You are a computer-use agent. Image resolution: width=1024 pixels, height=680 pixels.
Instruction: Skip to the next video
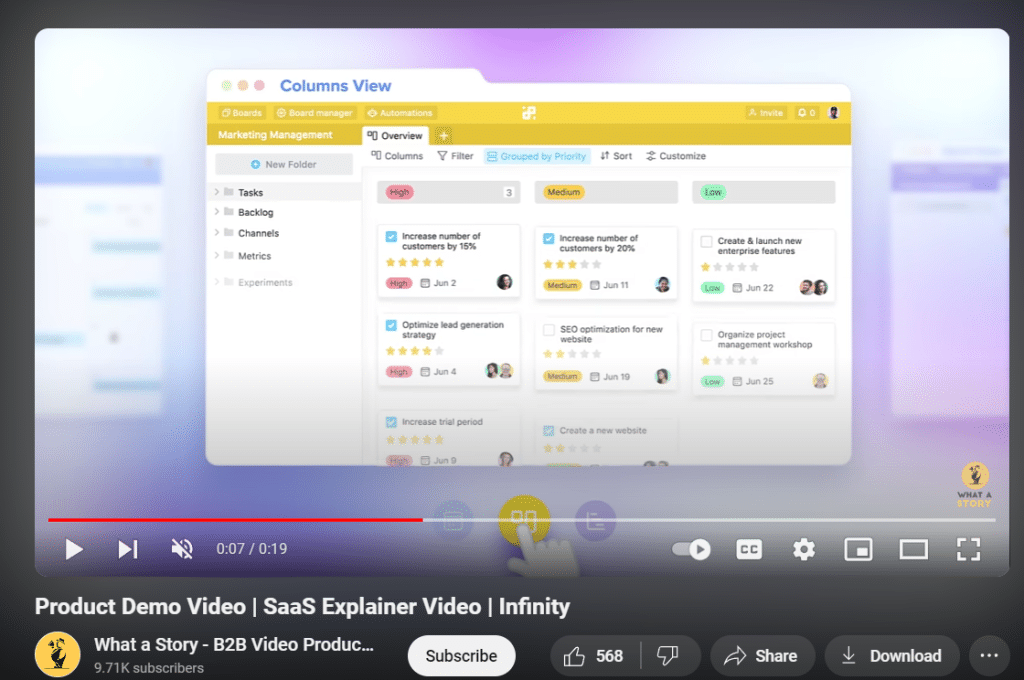[128, 549]
